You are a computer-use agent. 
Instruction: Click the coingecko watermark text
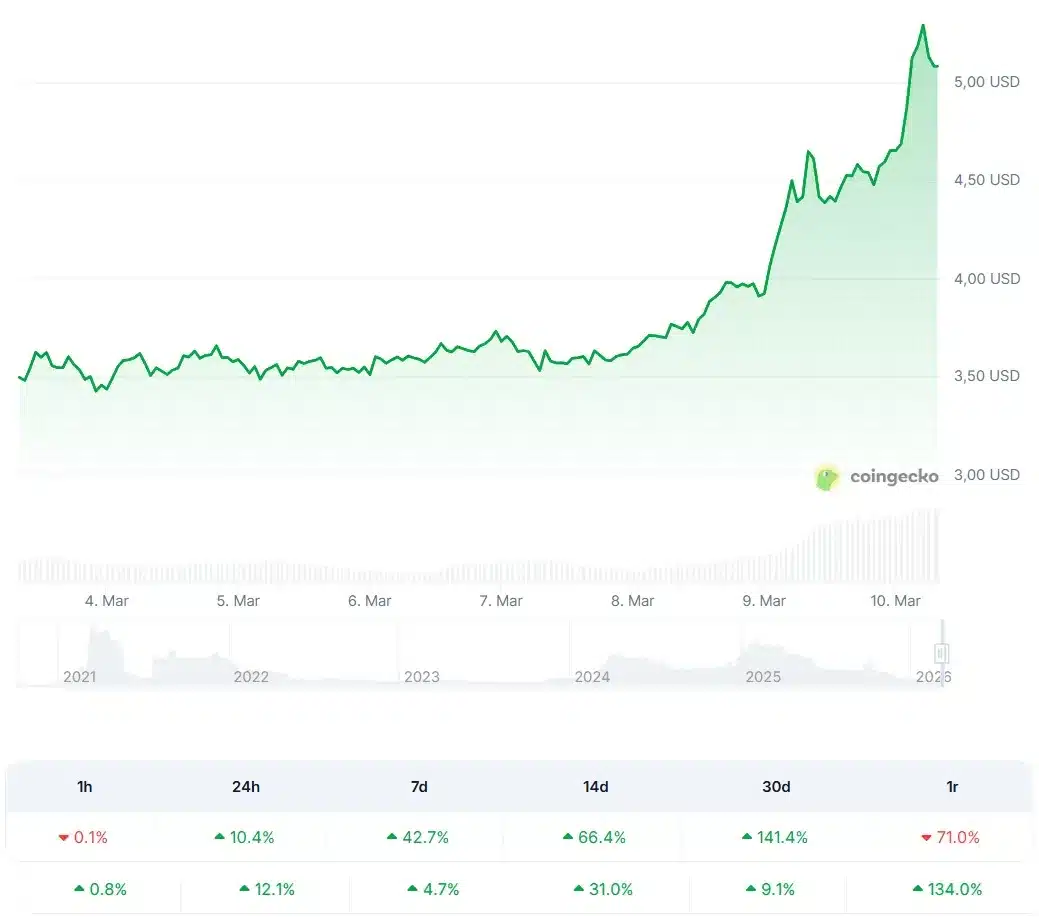[x=894, y=477]
